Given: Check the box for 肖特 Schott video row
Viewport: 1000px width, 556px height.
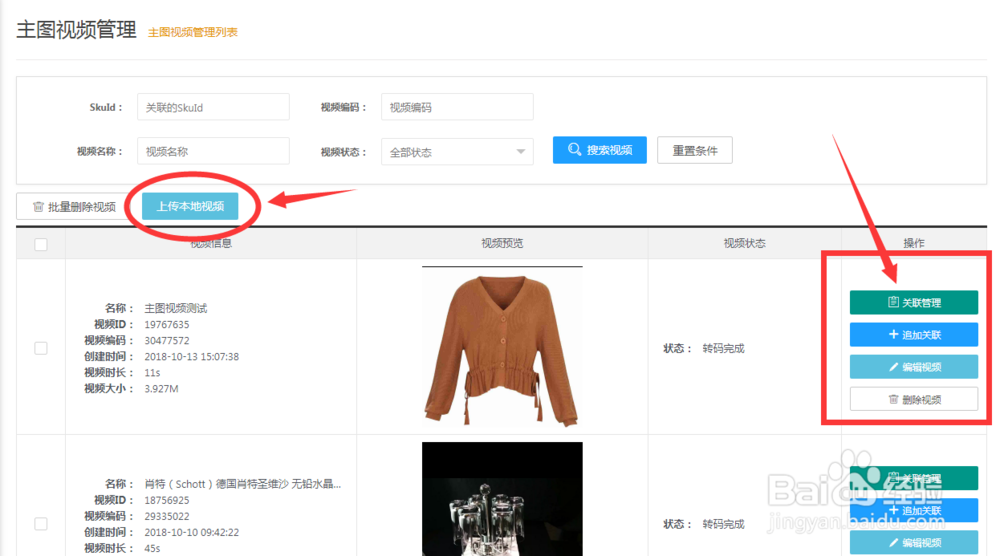Looking at the screenshot, I should coord(41,524).
